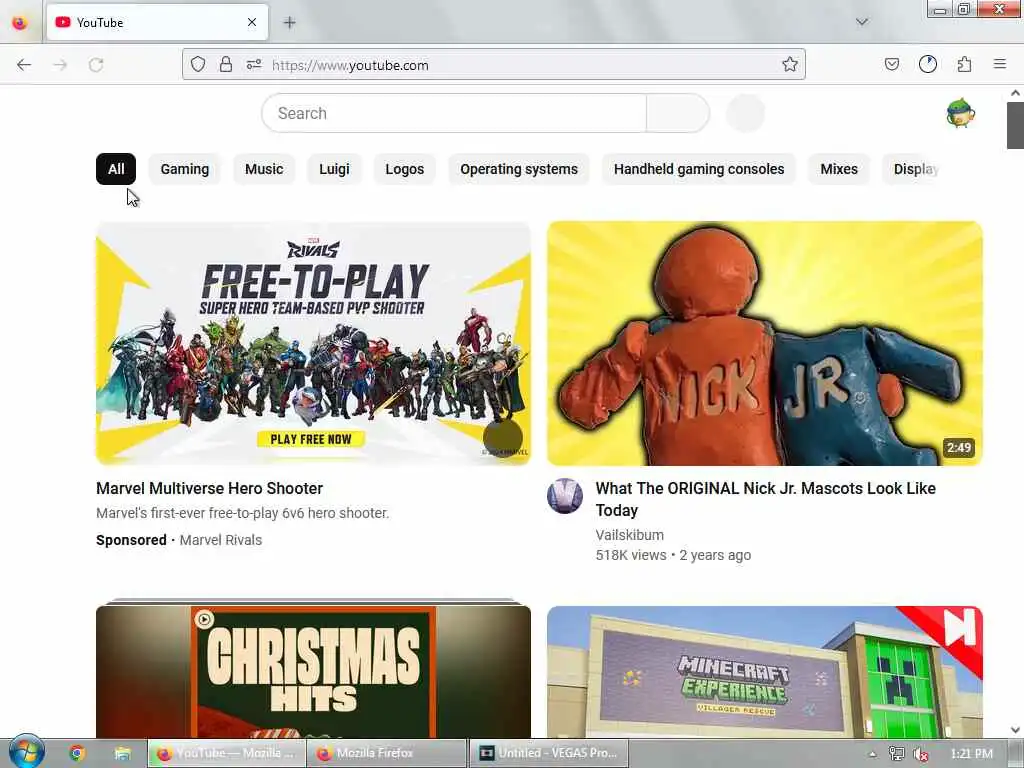The width and height of the screenshot is (1024, 768).
Task: Switch to the Mozilla Firefox taskbar window
Action: (x=387, y=754)
